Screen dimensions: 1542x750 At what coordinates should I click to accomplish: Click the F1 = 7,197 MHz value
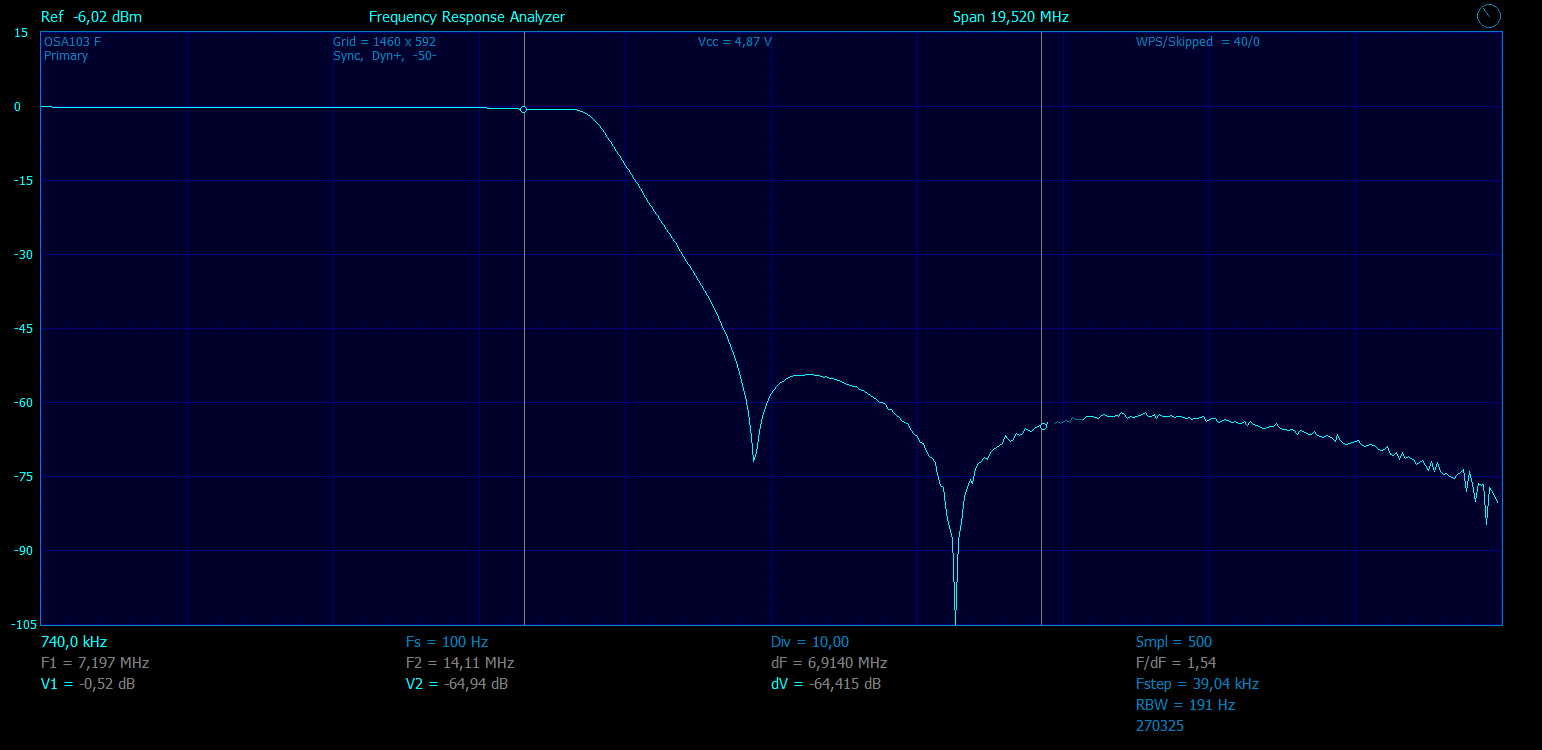(x=95, y=663)
